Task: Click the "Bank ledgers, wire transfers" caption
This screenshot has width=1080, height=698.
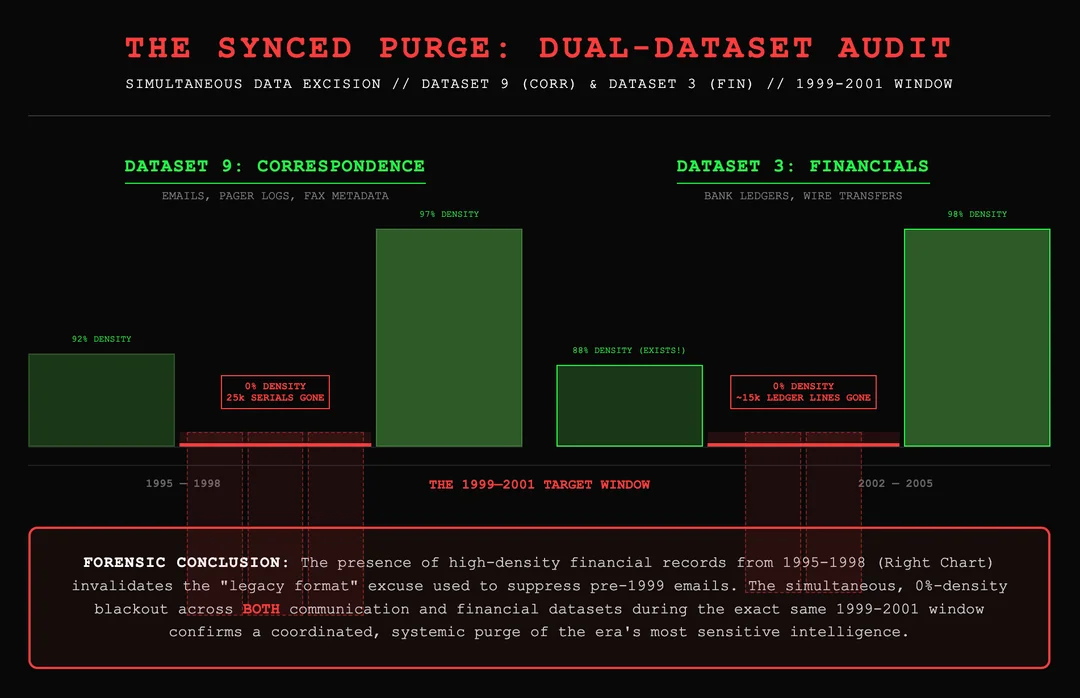Action: (803, 196)
